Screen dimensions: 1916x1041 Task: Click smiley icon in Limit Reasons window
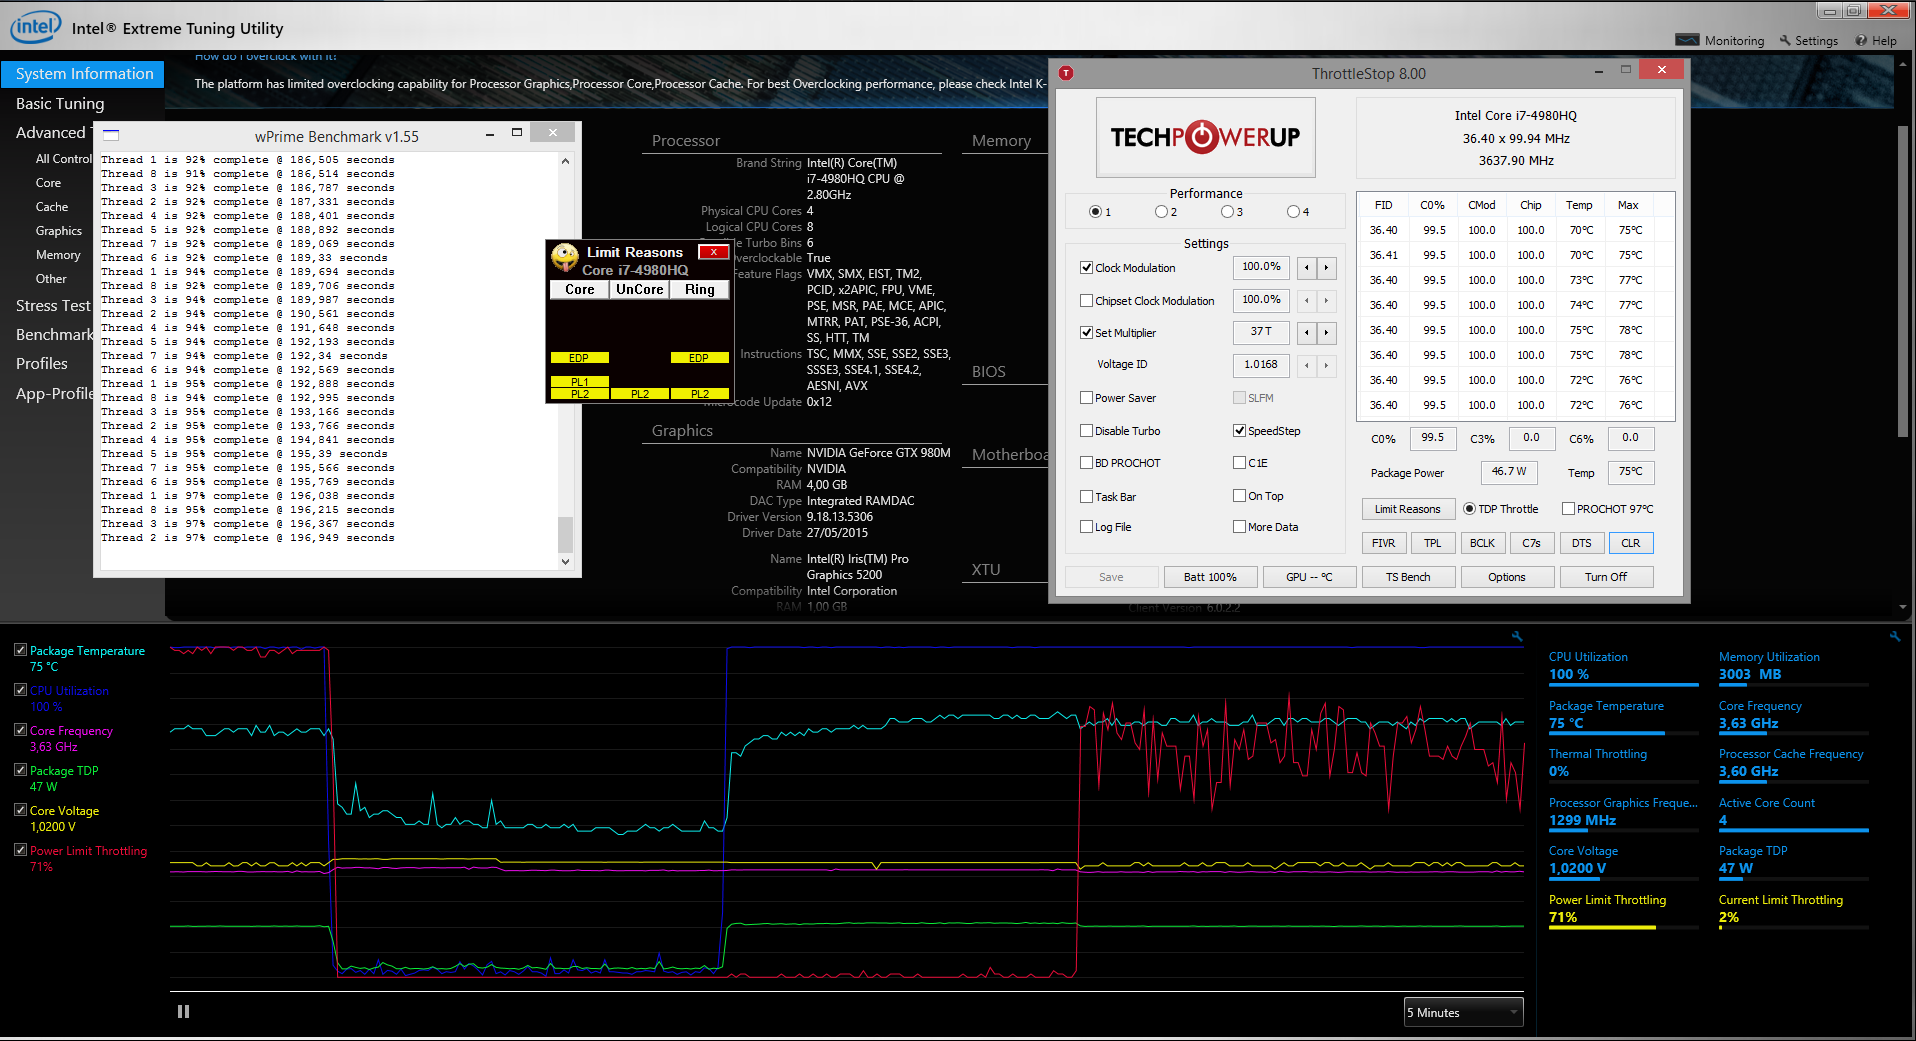(565, 257)
